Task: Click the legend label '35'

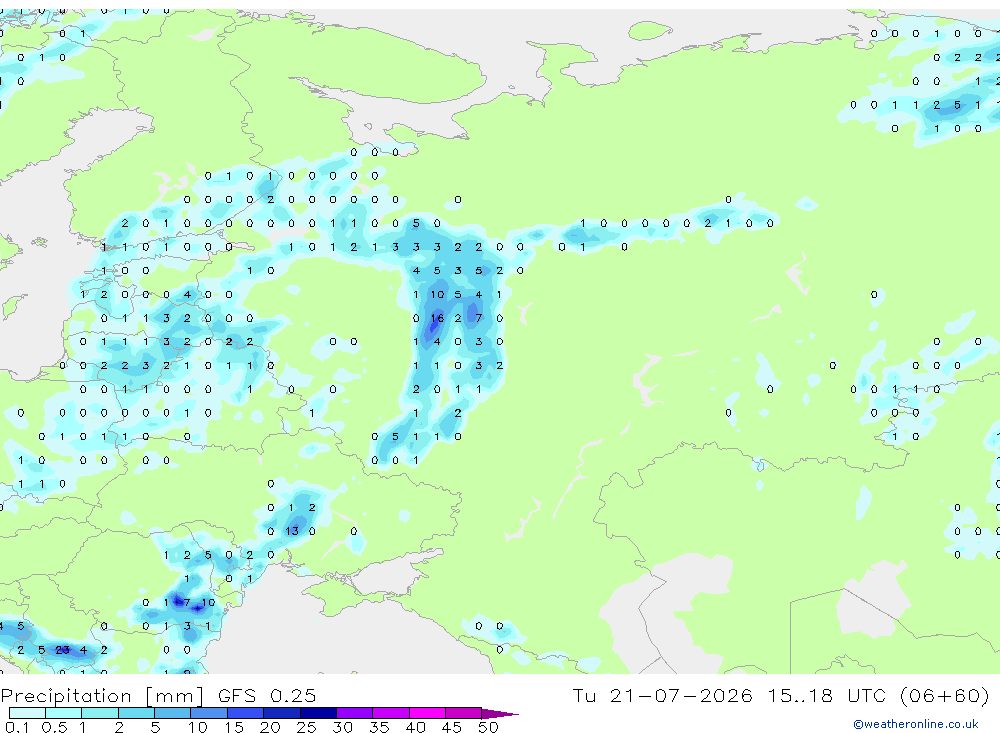Action: (x=379, y=727)
